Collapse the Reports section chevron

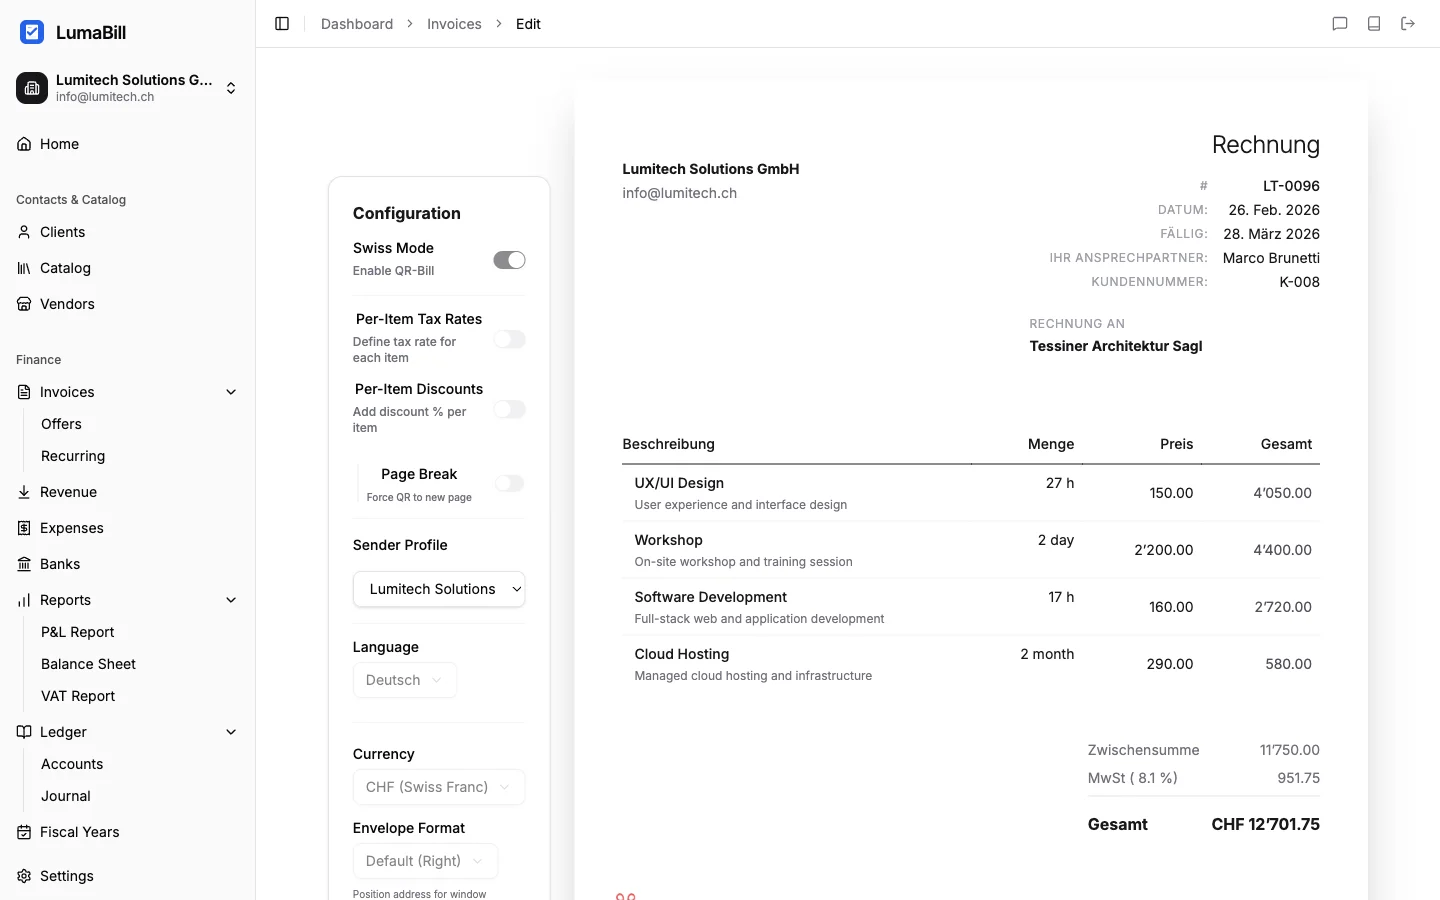coord(231,600)
